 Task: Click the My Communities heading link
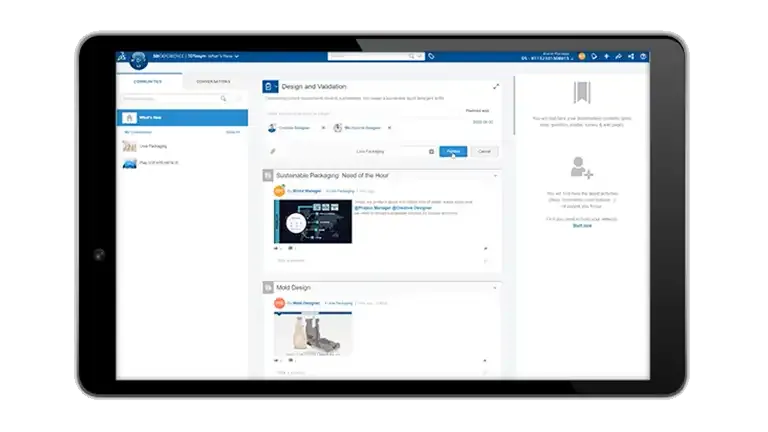click(x=138, y=132)
